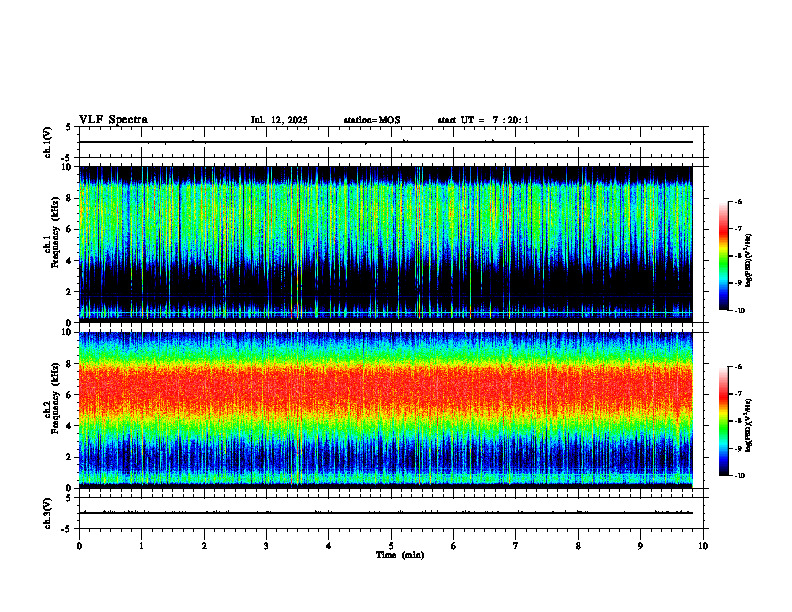Click time axis tick label "7"
The image size is (792, 612).
coord(516,546)
